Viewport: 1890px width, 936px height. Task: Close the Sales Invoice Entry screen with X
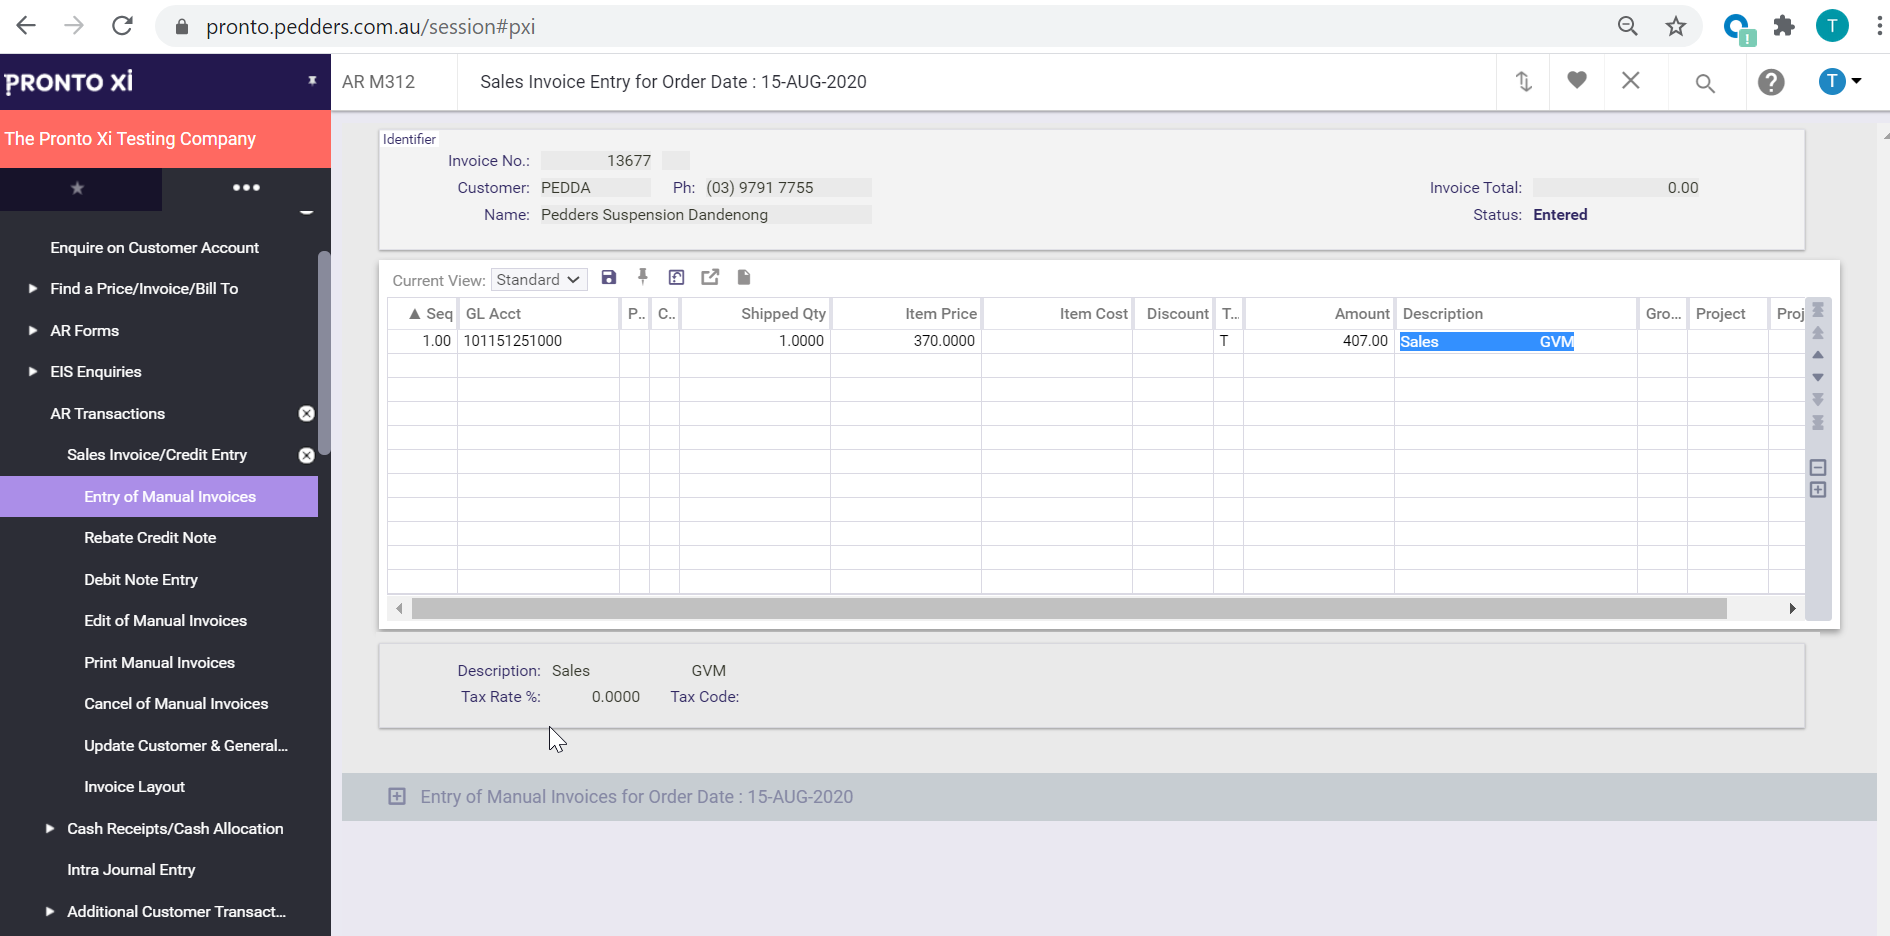[1631, 80]
